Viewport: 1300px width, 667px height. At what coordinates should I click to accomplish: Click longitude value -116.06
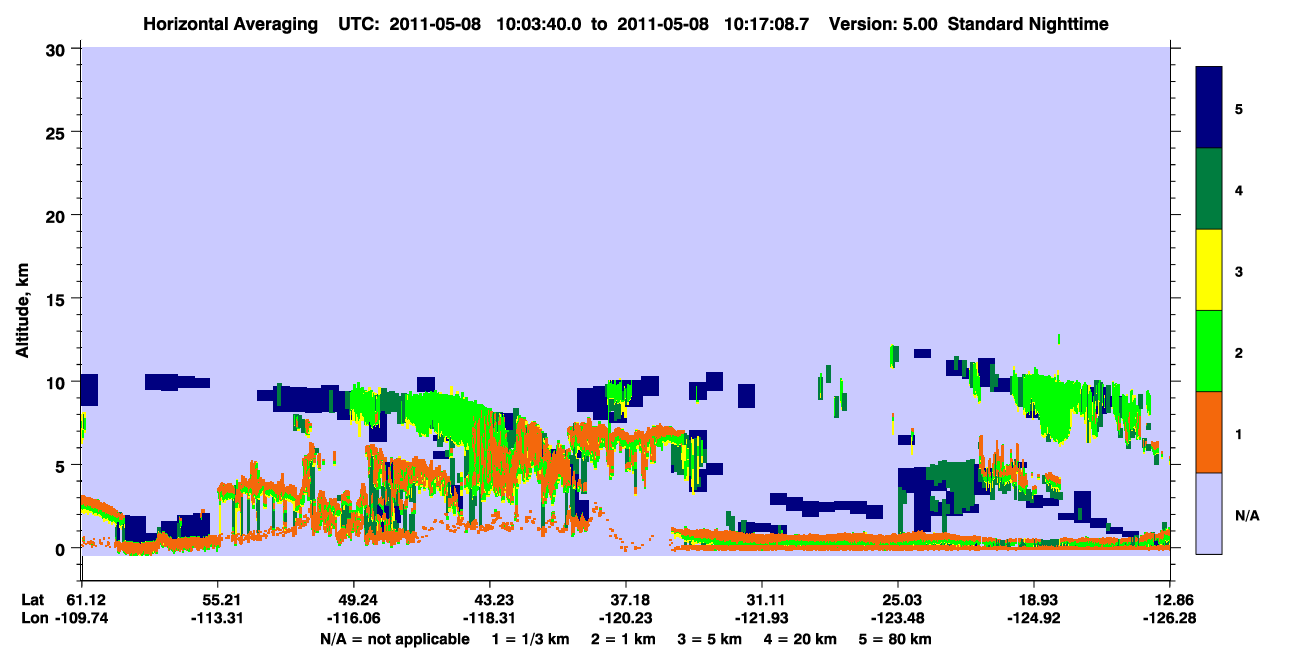coord(354,617)
